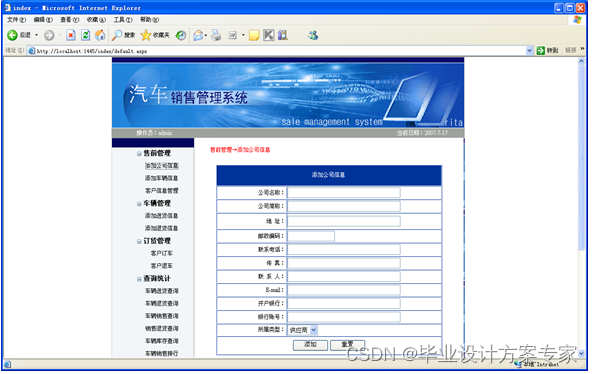Screen dimensions: 592x374
Task: Collapse the 查询统计 tree node
Action: point(139,280)
